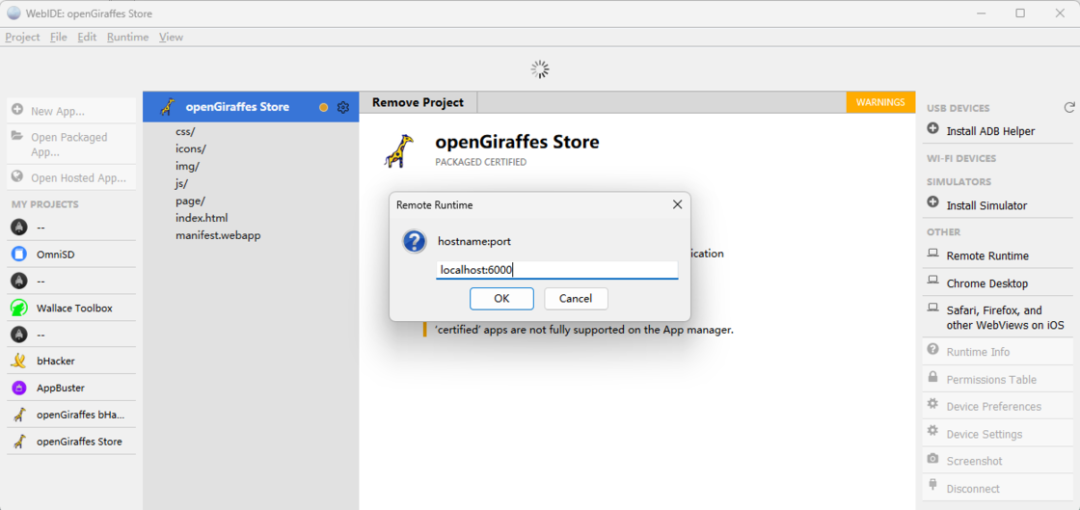
Task: Open the Project menu
Action: [x=23, y=37]
